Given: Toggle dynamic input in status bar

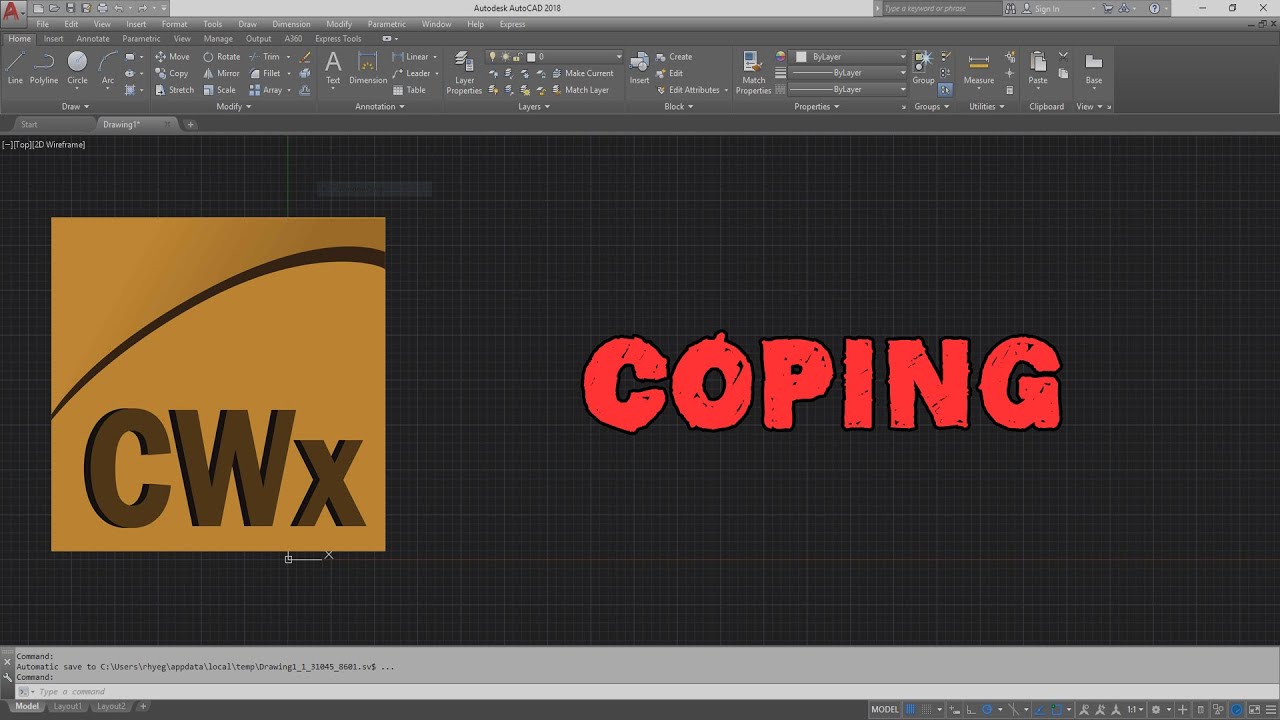Looking at the screenshot, I should [x=955, y=709].
